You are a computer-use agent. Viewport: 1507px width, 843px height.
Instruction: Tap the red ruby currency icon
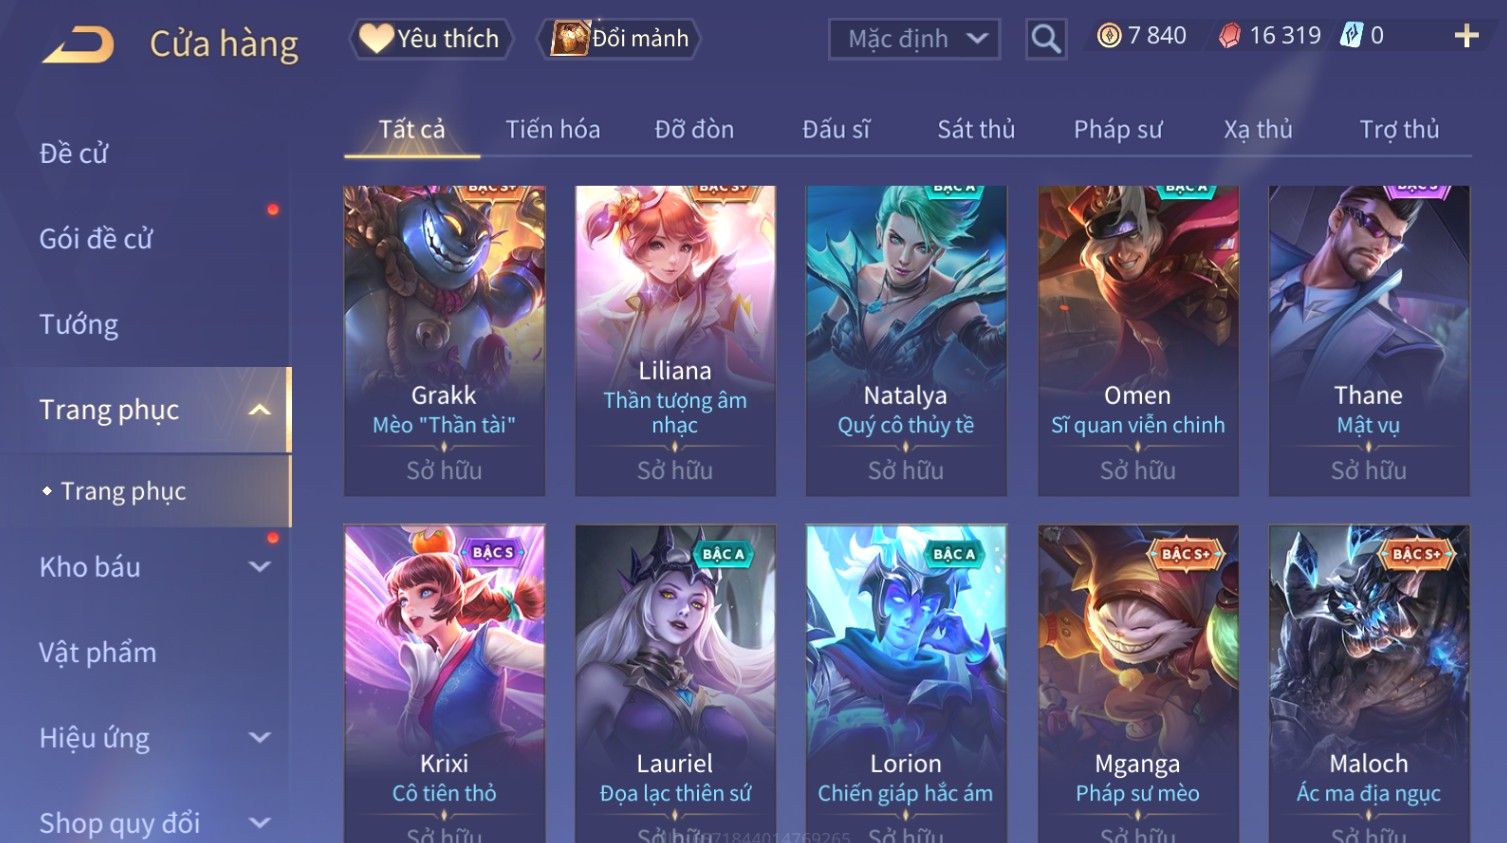coord(1229,36)
